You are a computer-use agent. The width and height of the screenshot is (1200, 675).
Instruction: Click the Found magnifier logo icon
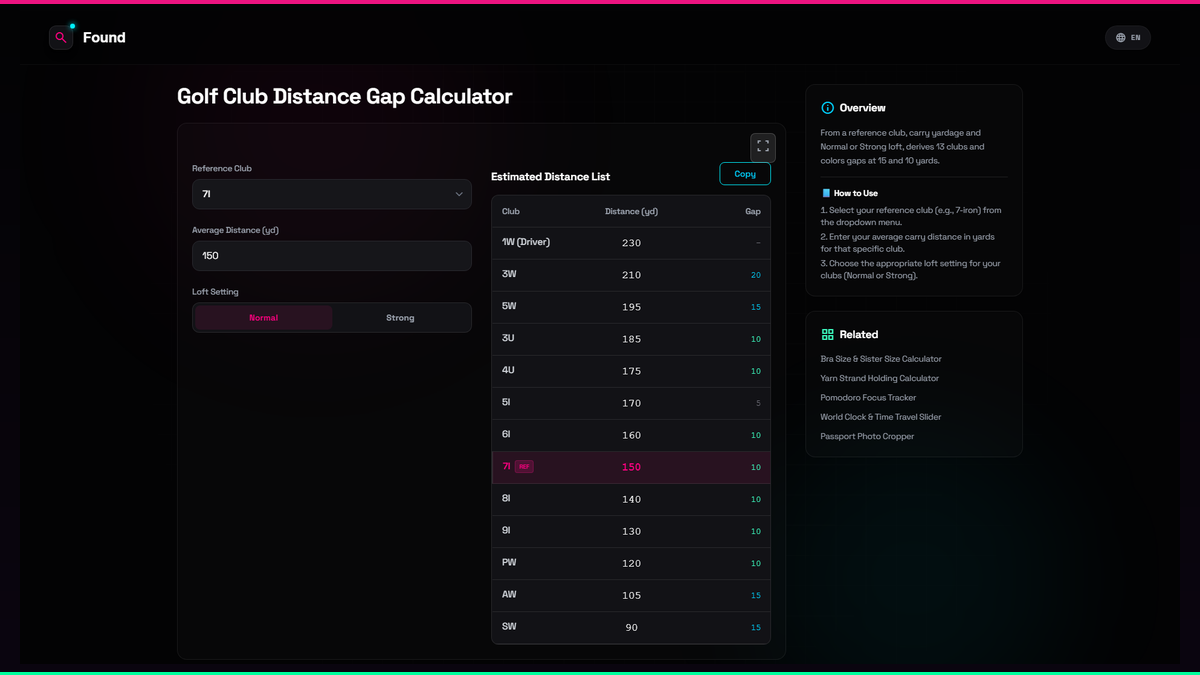tap(61, 37)
